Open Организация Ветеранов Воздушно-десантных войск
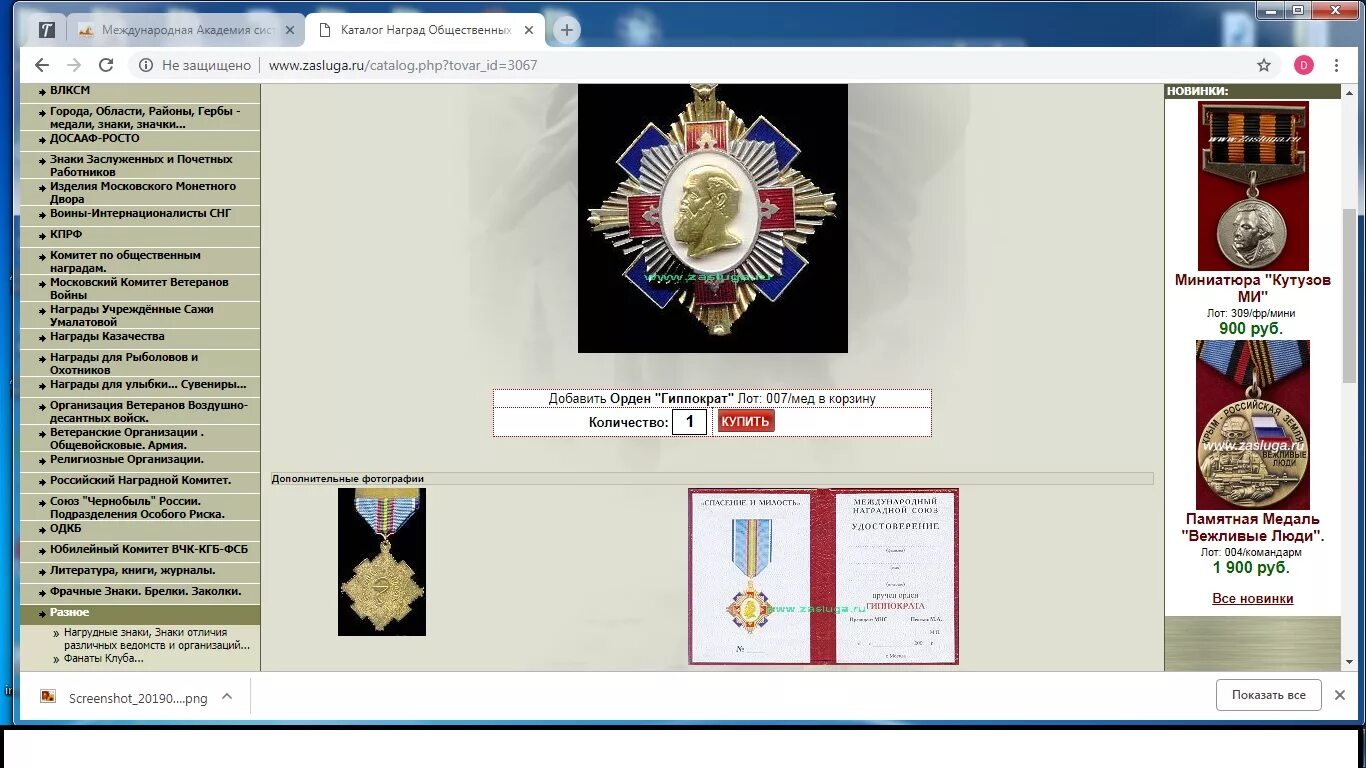1366x768 pixels. coord(149,411)
